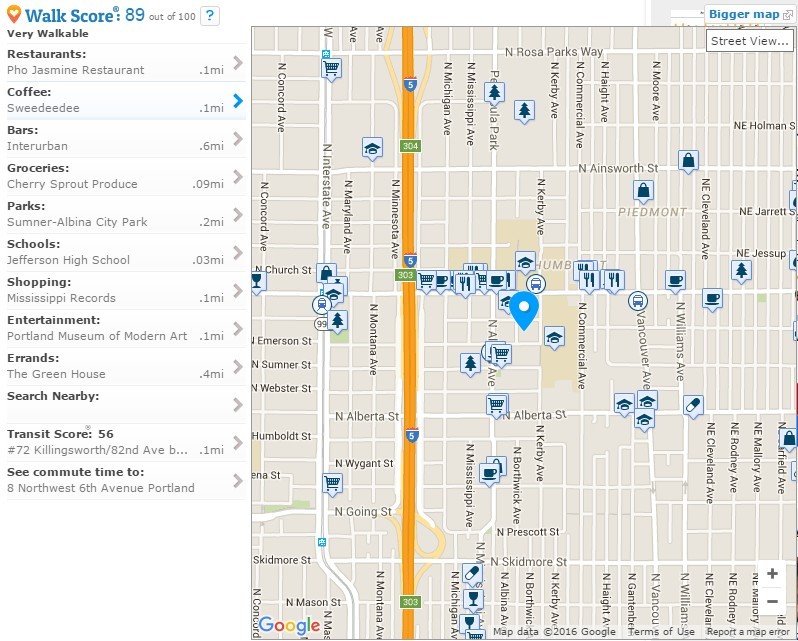Zoom in on the map

(772, 574)
